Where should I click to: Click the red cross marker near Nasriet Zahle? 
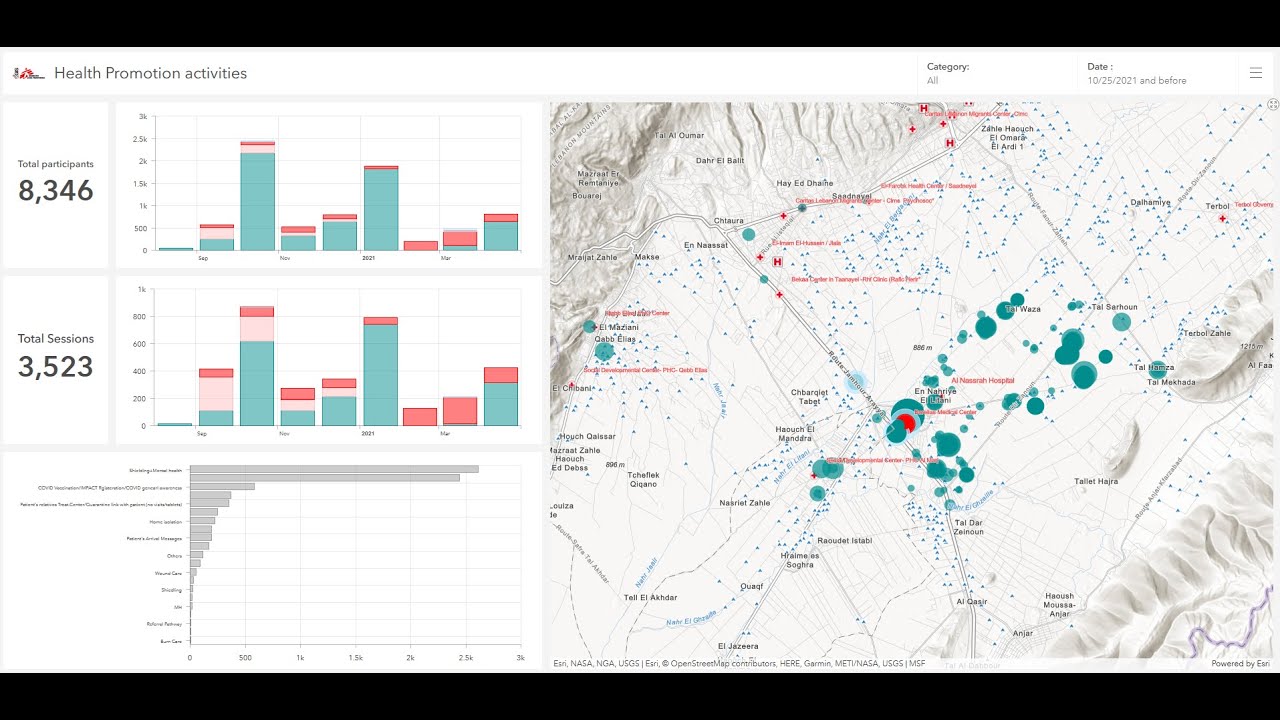[813, 476]
